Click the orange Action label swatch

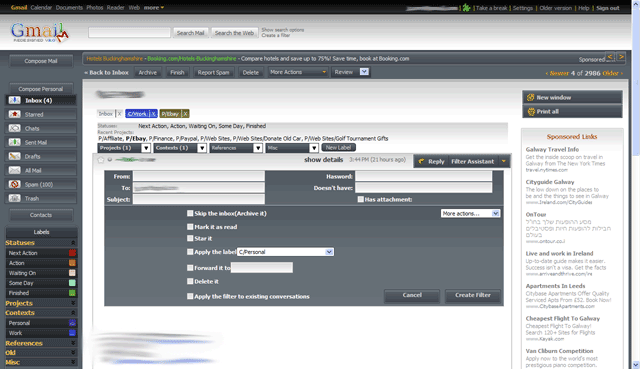tap(72, 263)
